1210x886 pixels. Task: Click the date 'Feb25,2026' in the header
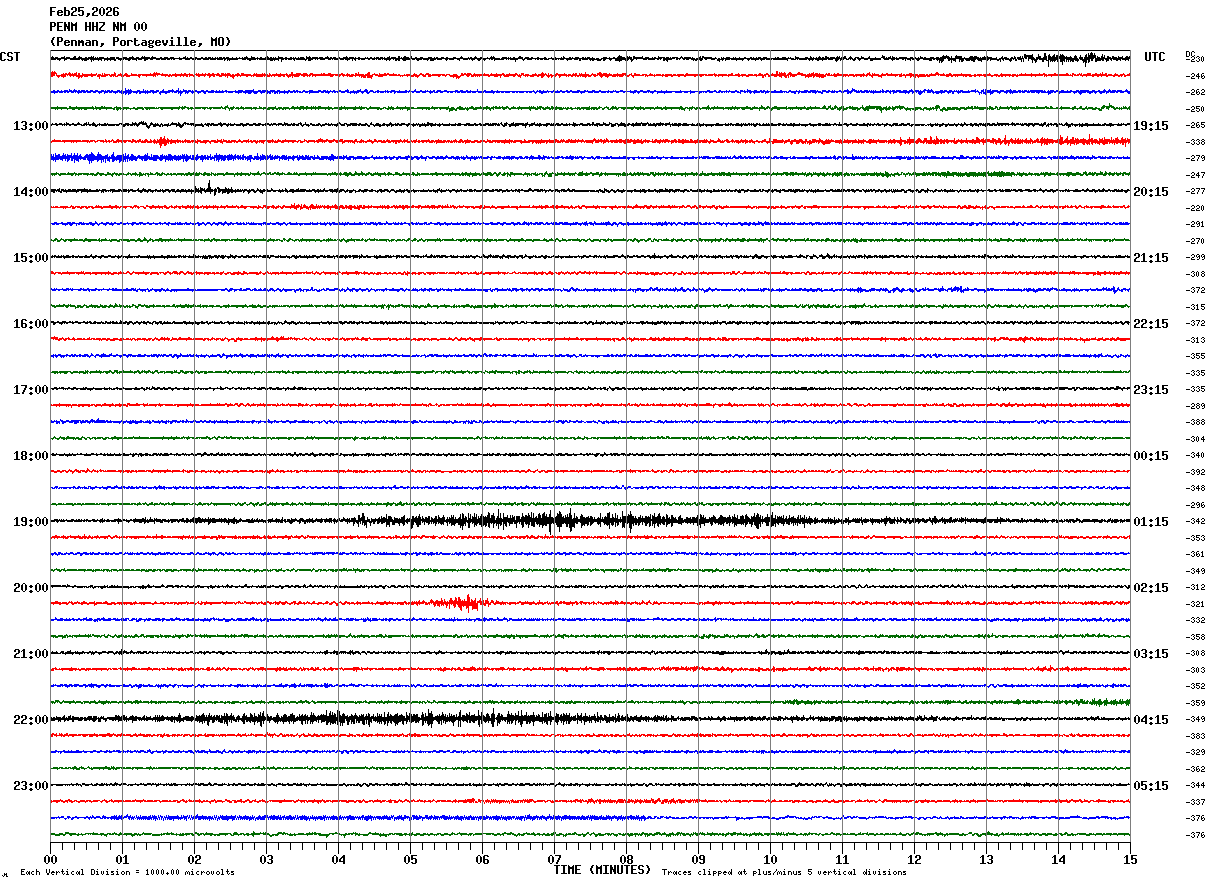click(x=83, y=12)
